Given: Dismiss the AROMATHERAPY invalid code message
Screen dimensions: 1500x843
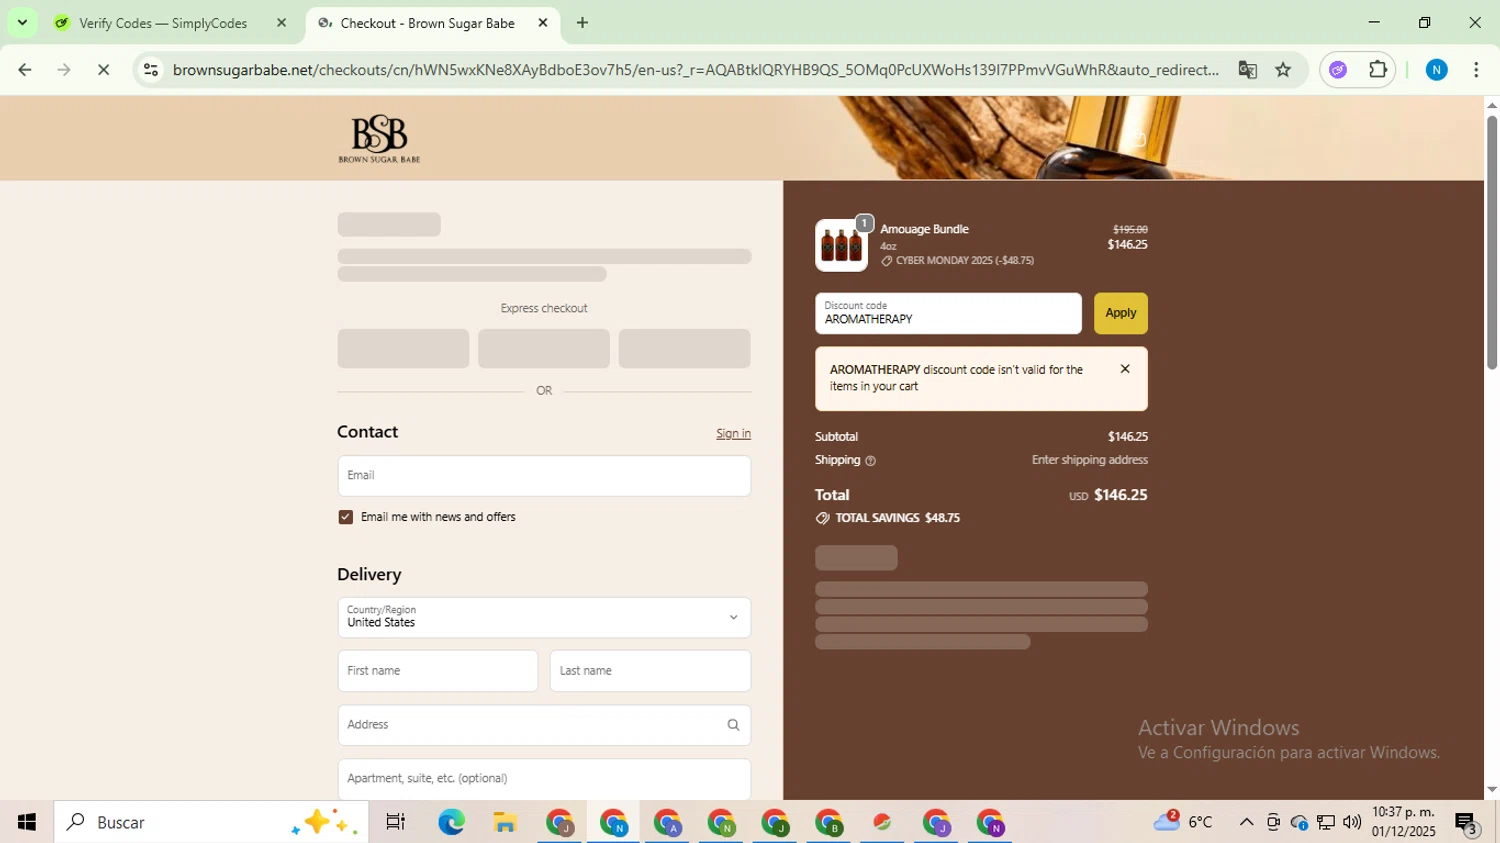Looking at the screenshot, I should [1125, 369].
